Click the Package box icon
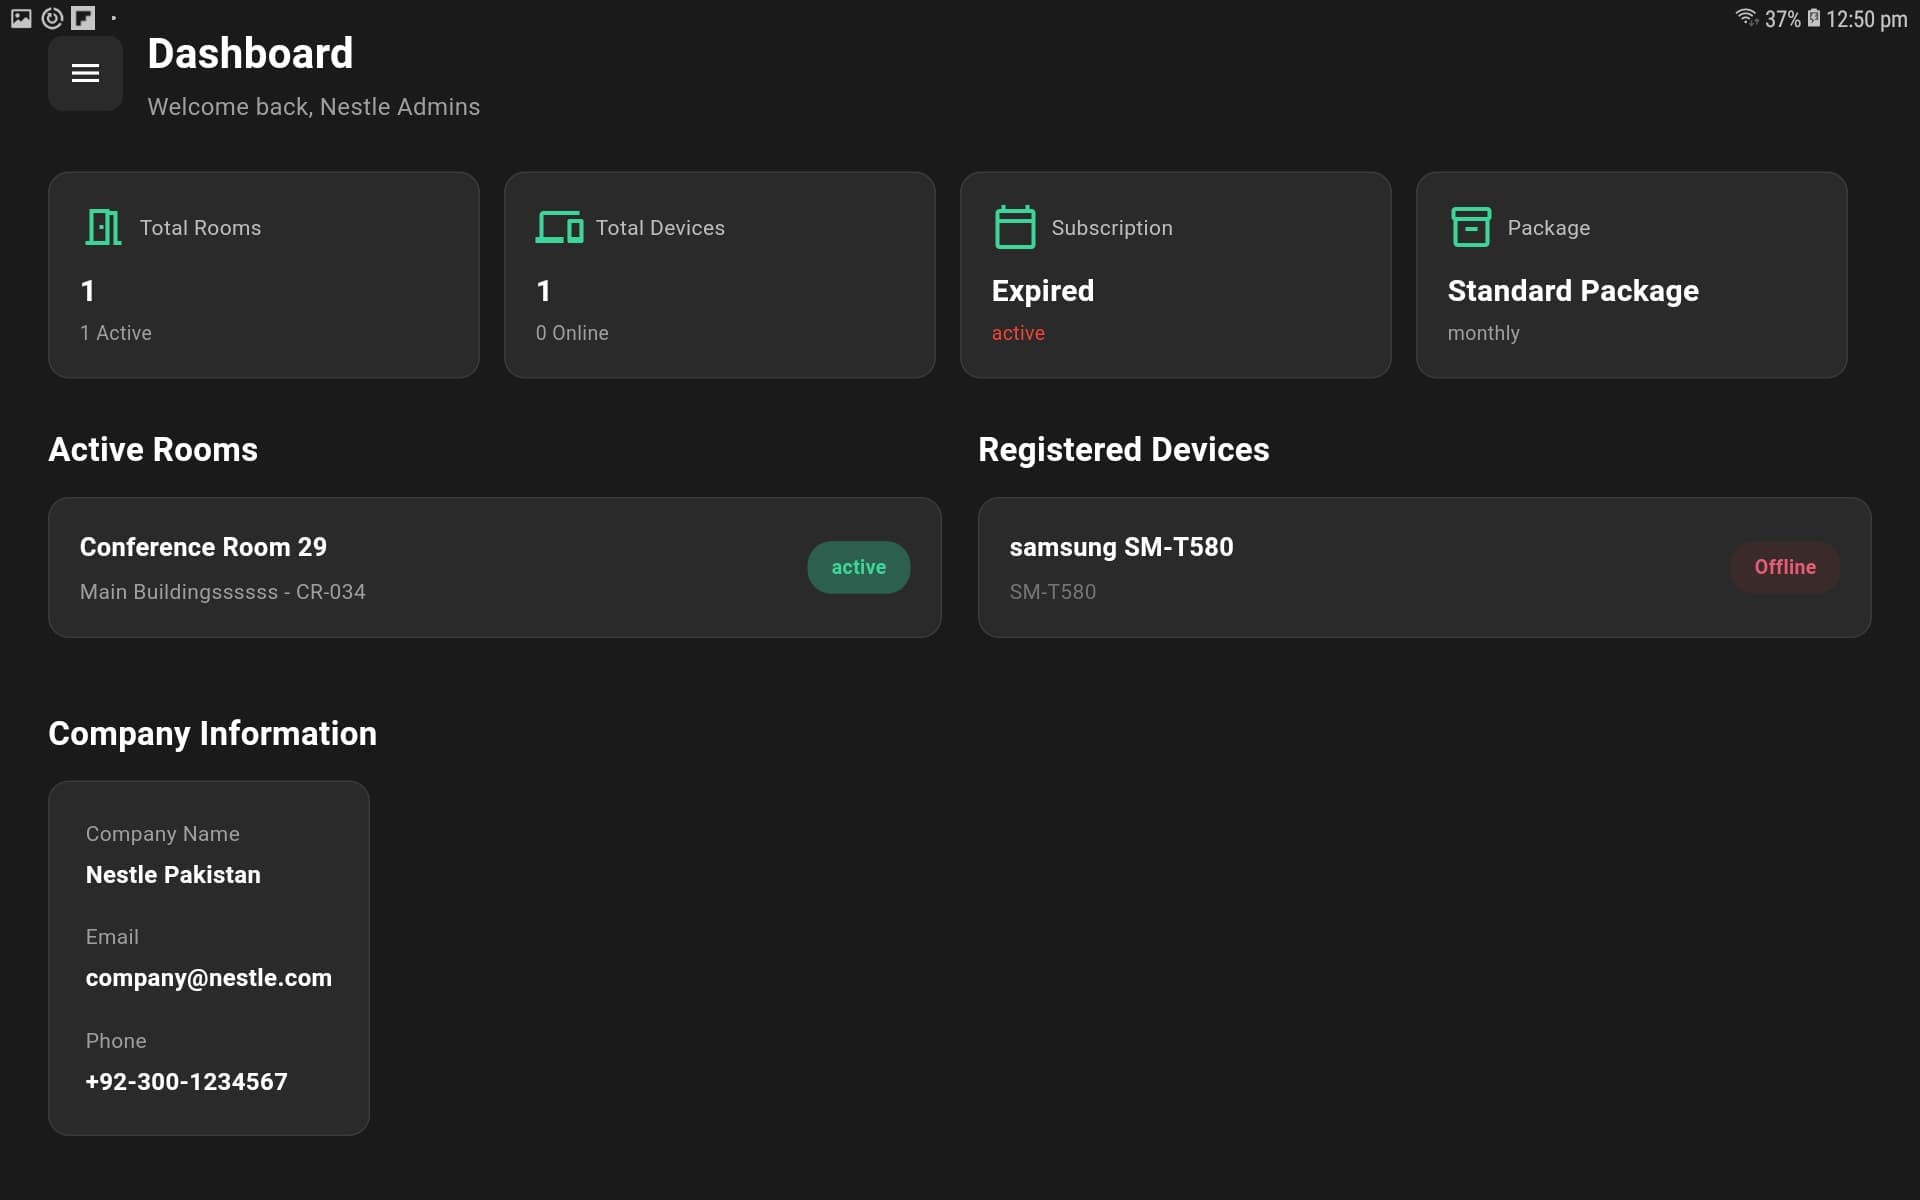This screenshot has height=1200, width=1920. coord(1471,226)
